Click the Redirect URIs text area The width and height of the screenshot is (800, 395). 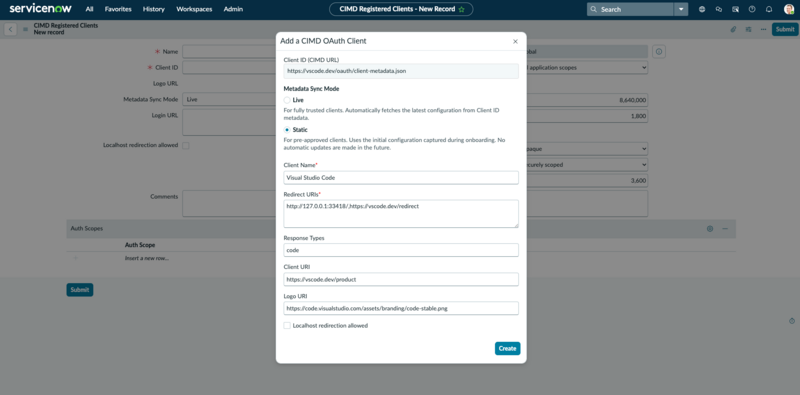[401, 214]
